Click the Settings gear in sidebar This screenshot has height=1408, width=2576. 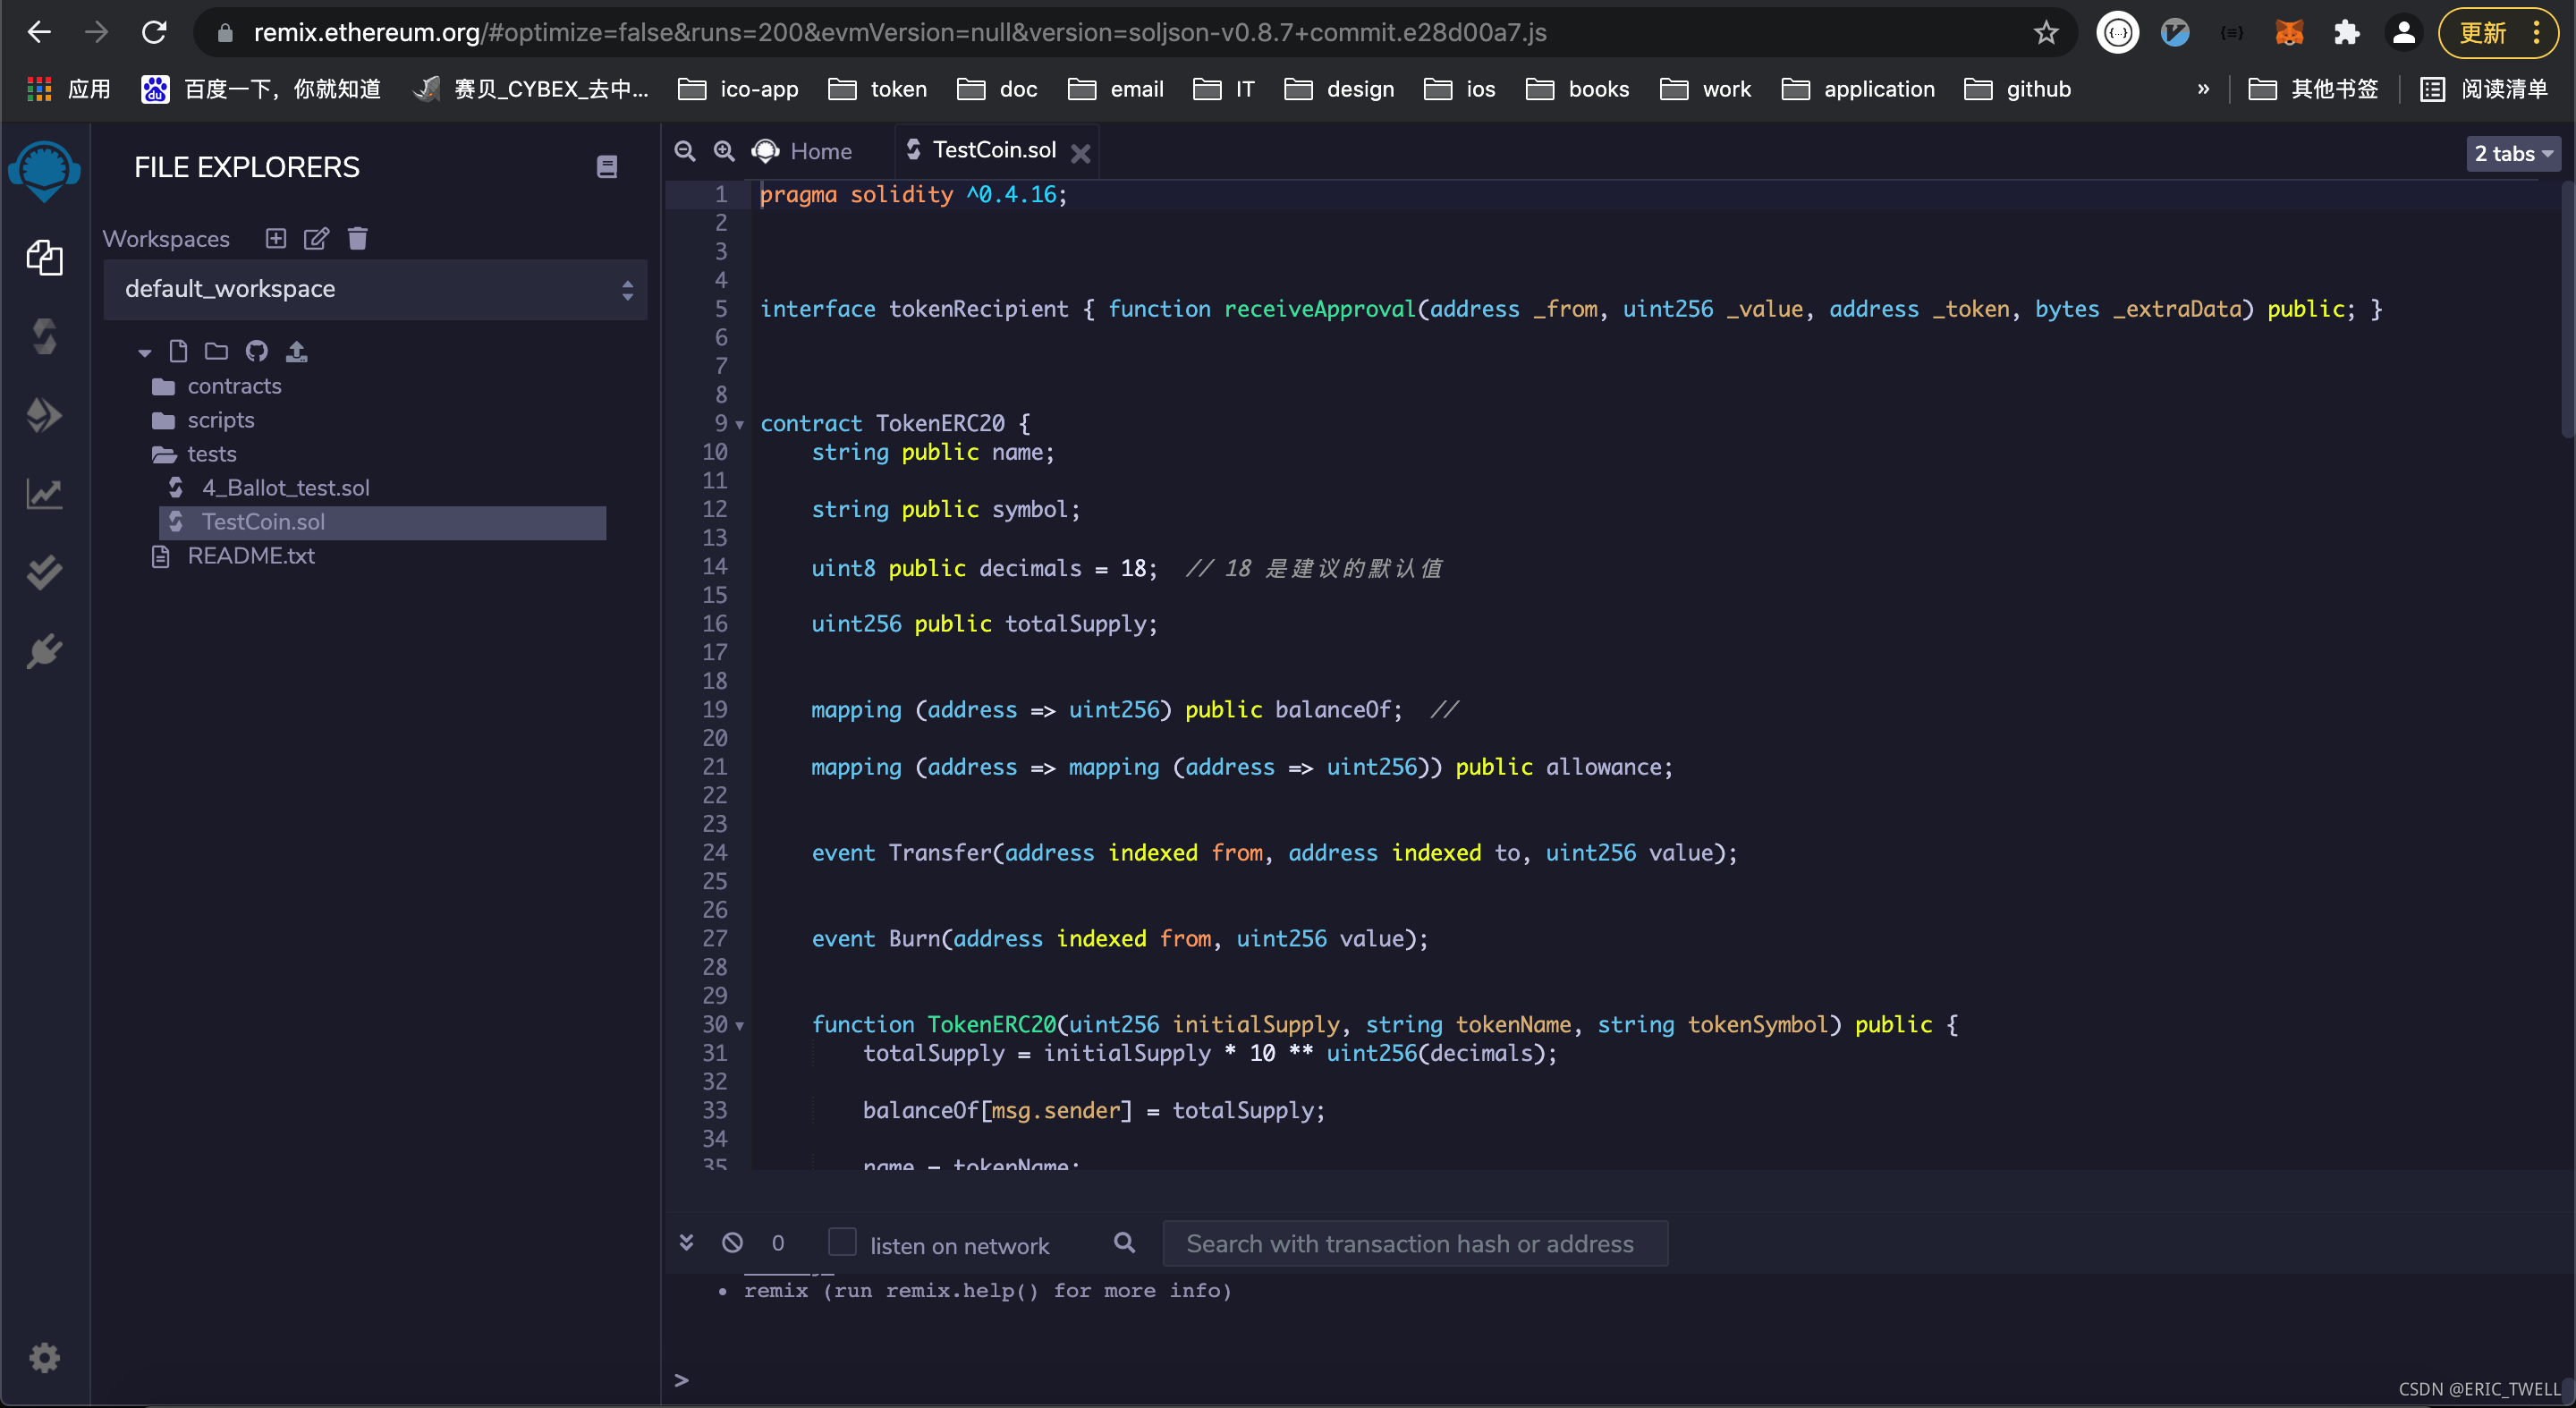click(x=44, y=1357)
